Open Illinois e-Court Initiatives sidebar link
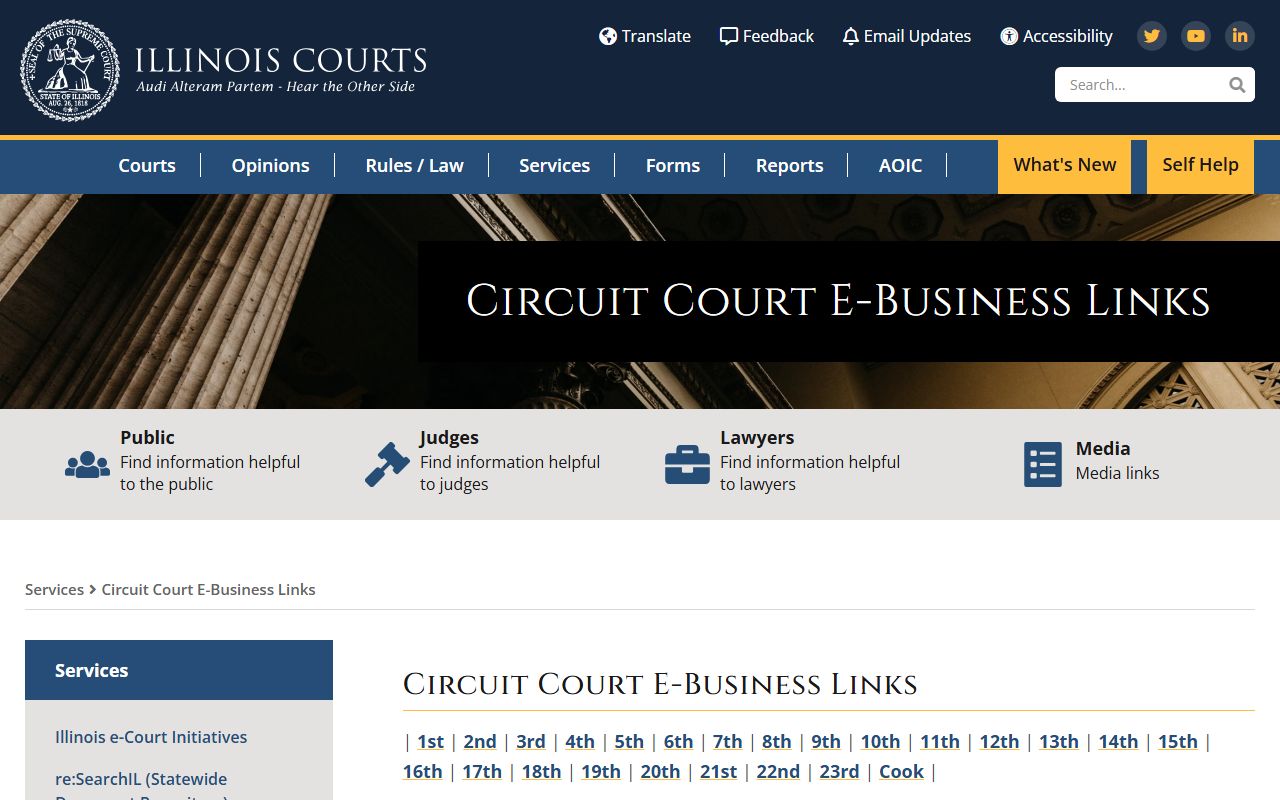Screen dimensions: 1280x800 coord(151,737)
